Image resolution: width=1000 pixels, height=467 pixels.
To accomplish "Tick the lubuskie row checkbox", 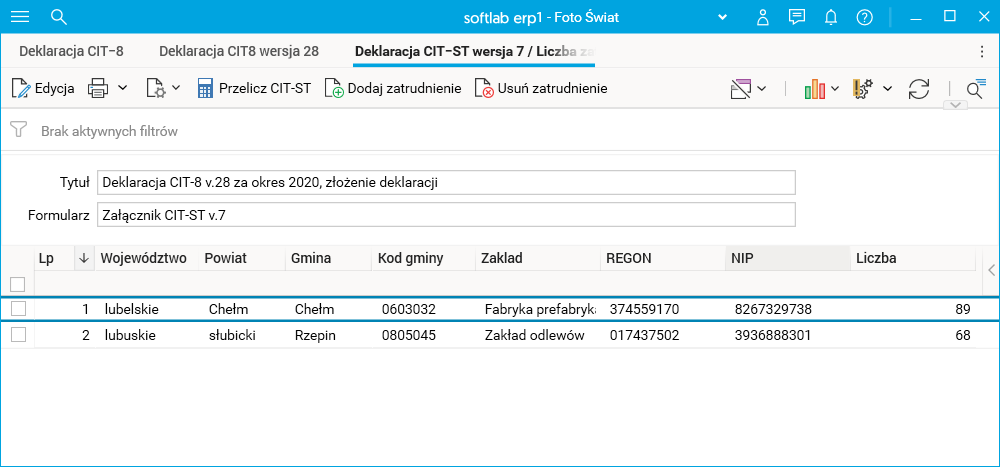I will pyautogui.click(x=18, y=335).
